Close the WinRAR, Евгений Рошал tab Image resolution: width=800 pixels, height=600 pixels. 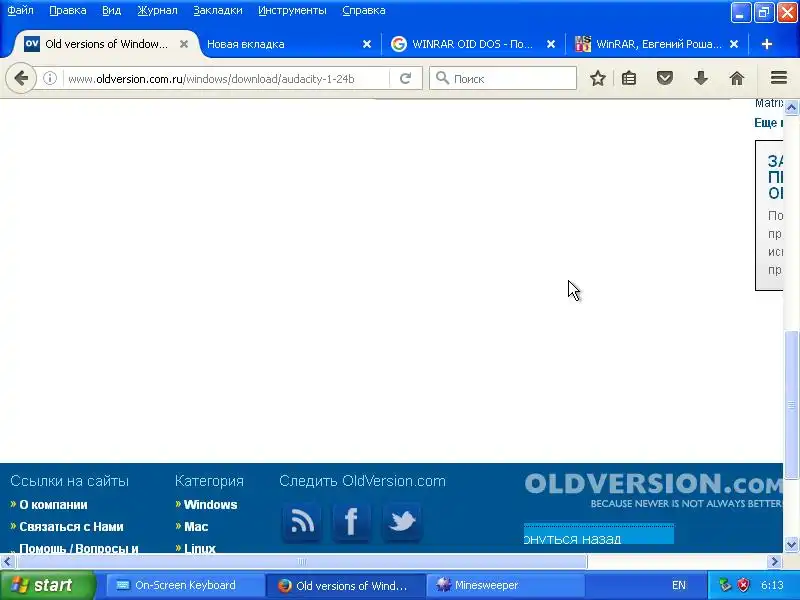734,44
